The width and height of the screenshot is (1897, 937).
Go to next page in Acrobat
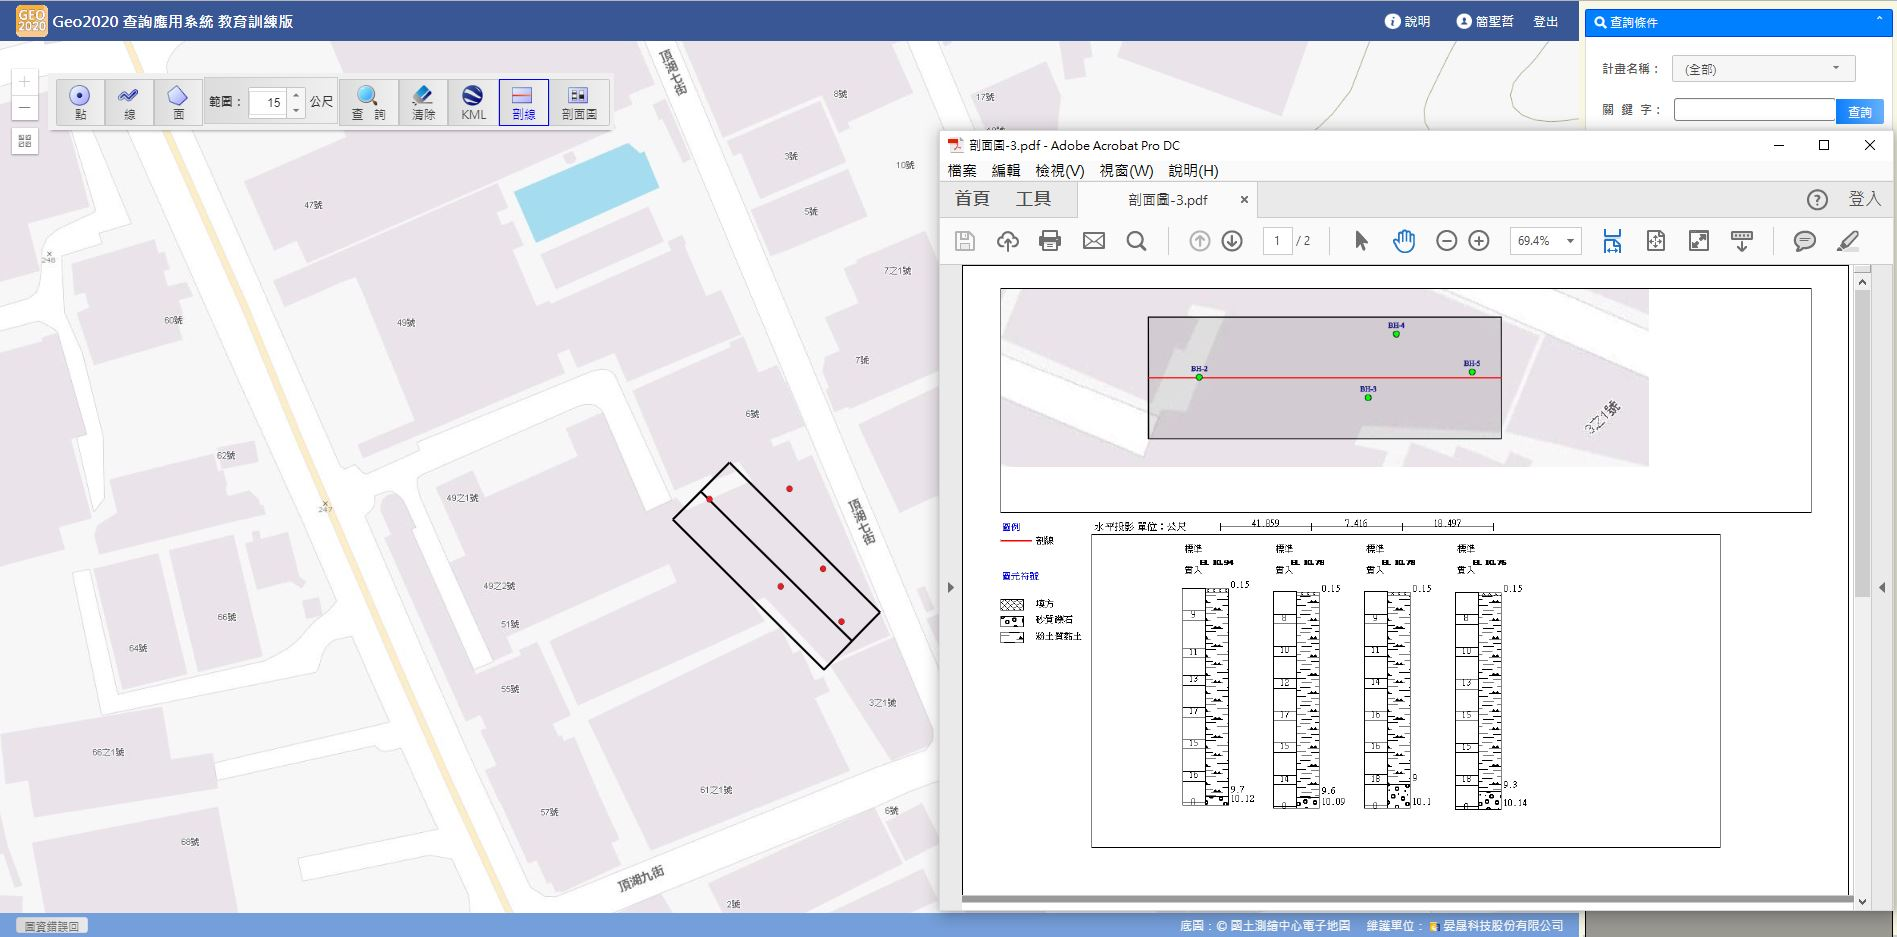1232,241
